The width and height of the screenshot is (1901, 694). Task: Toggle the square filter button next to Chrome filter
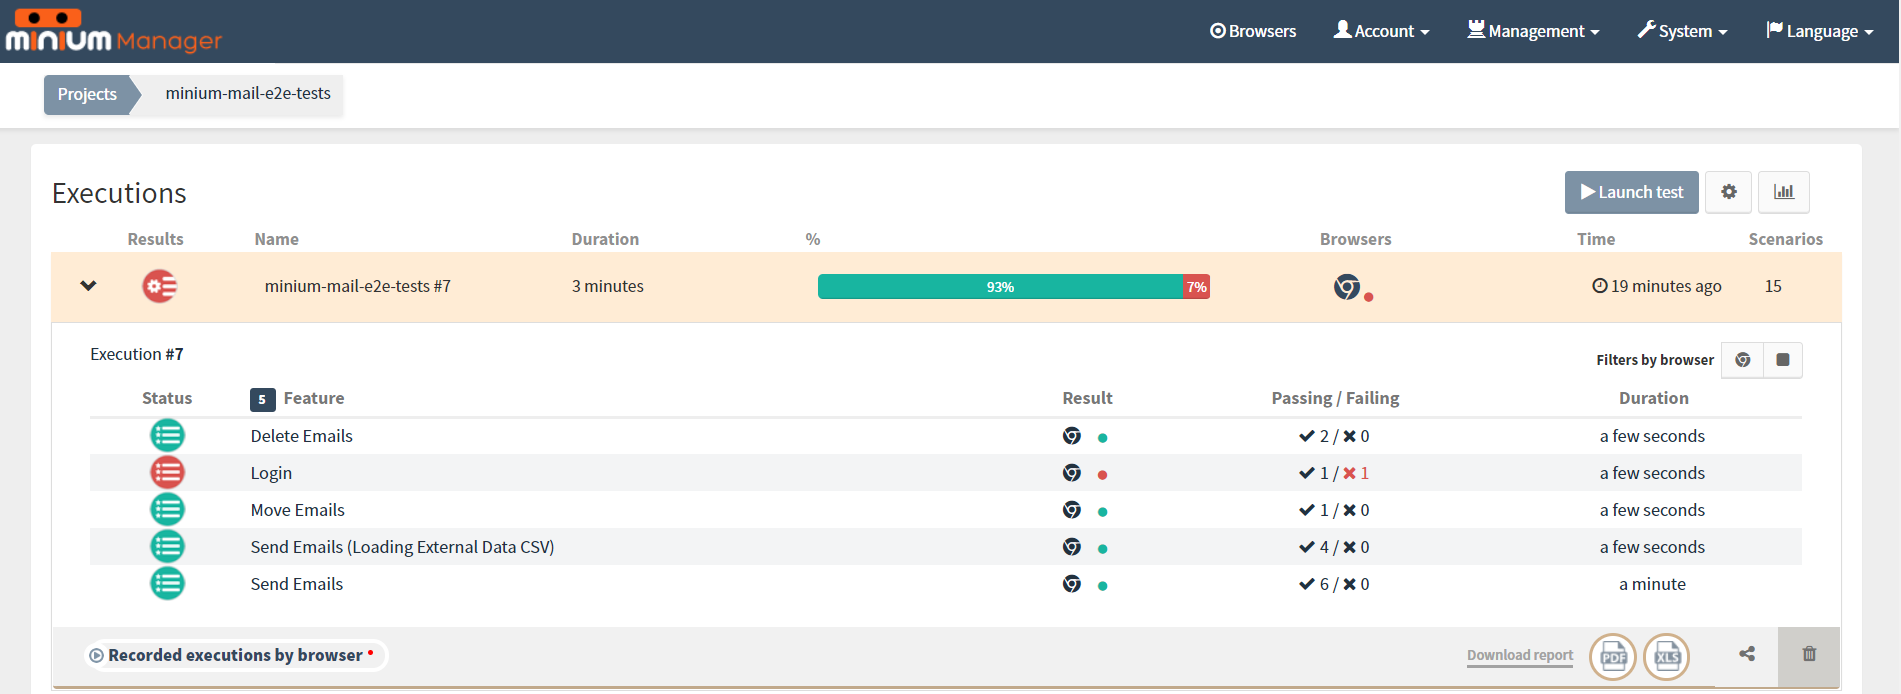click(x=1783, y=360)
